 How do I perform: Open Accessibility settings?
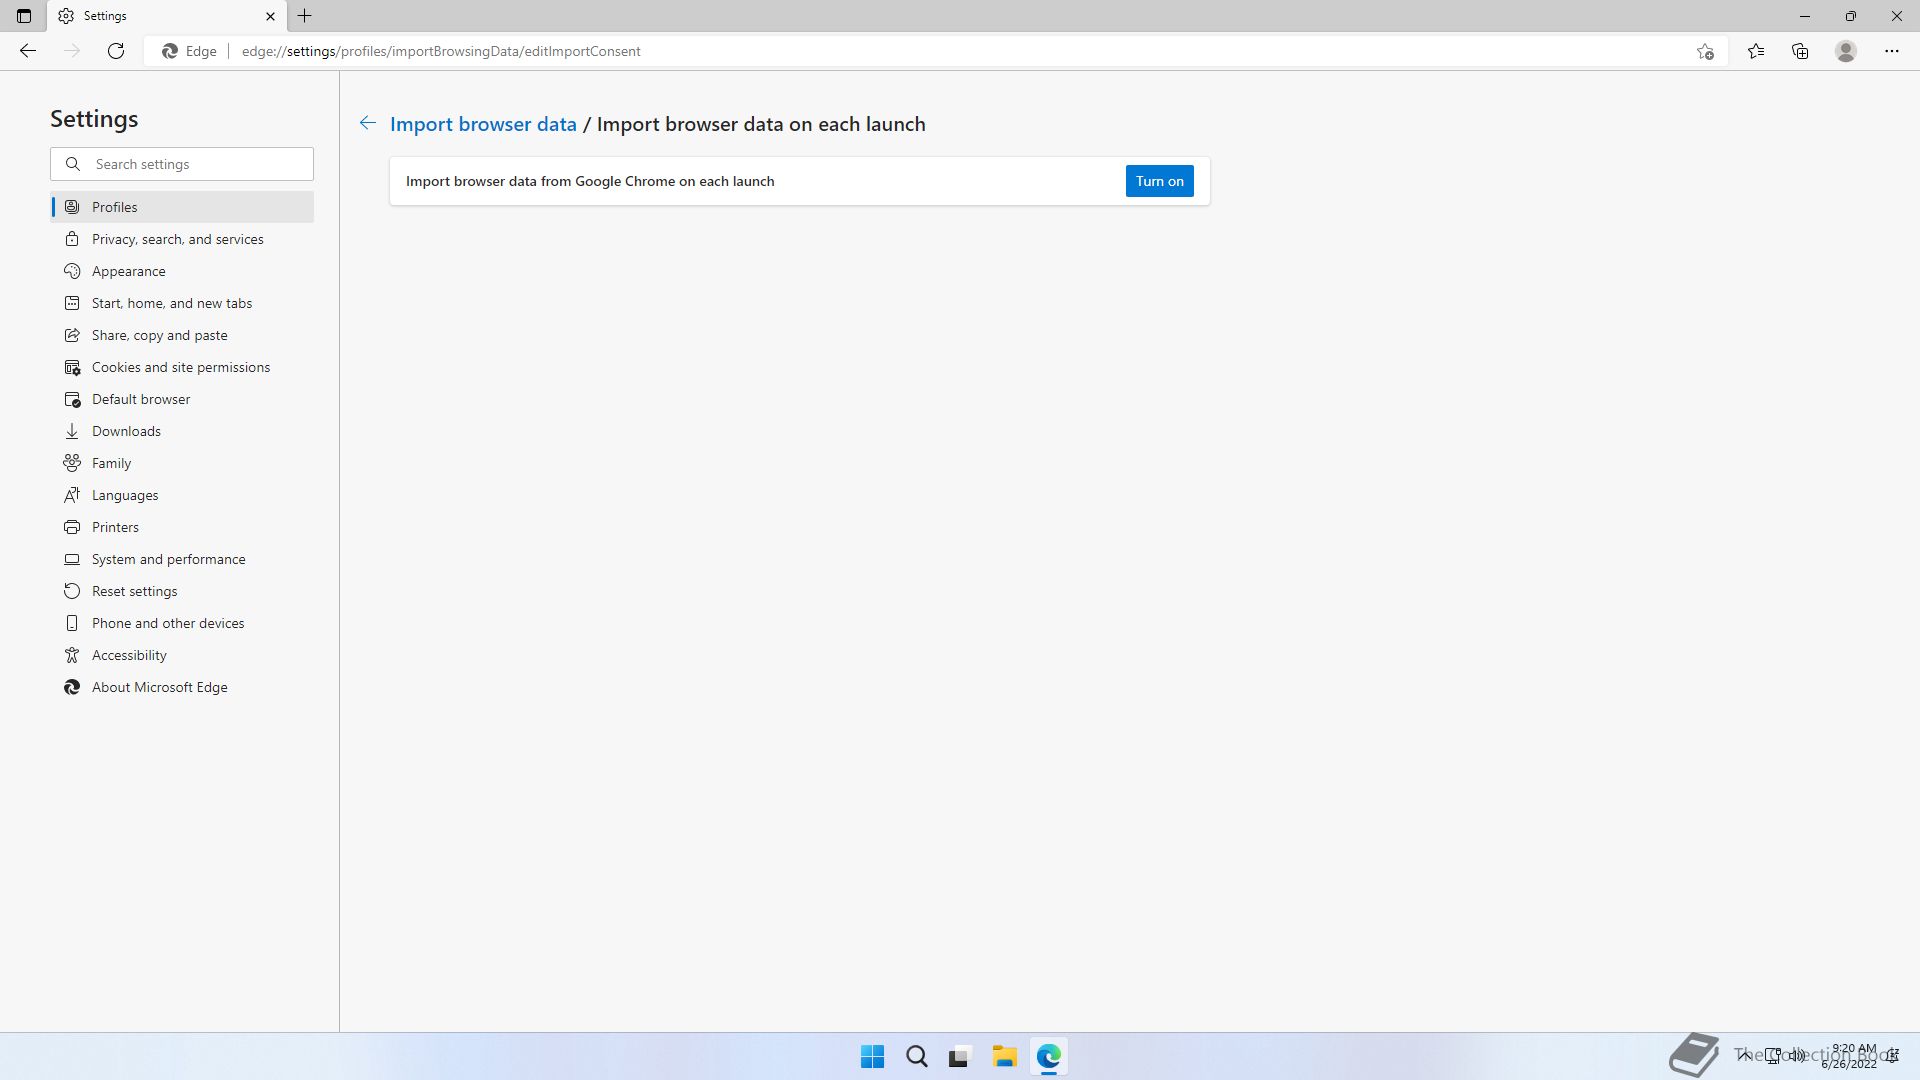tap(182, 655)
